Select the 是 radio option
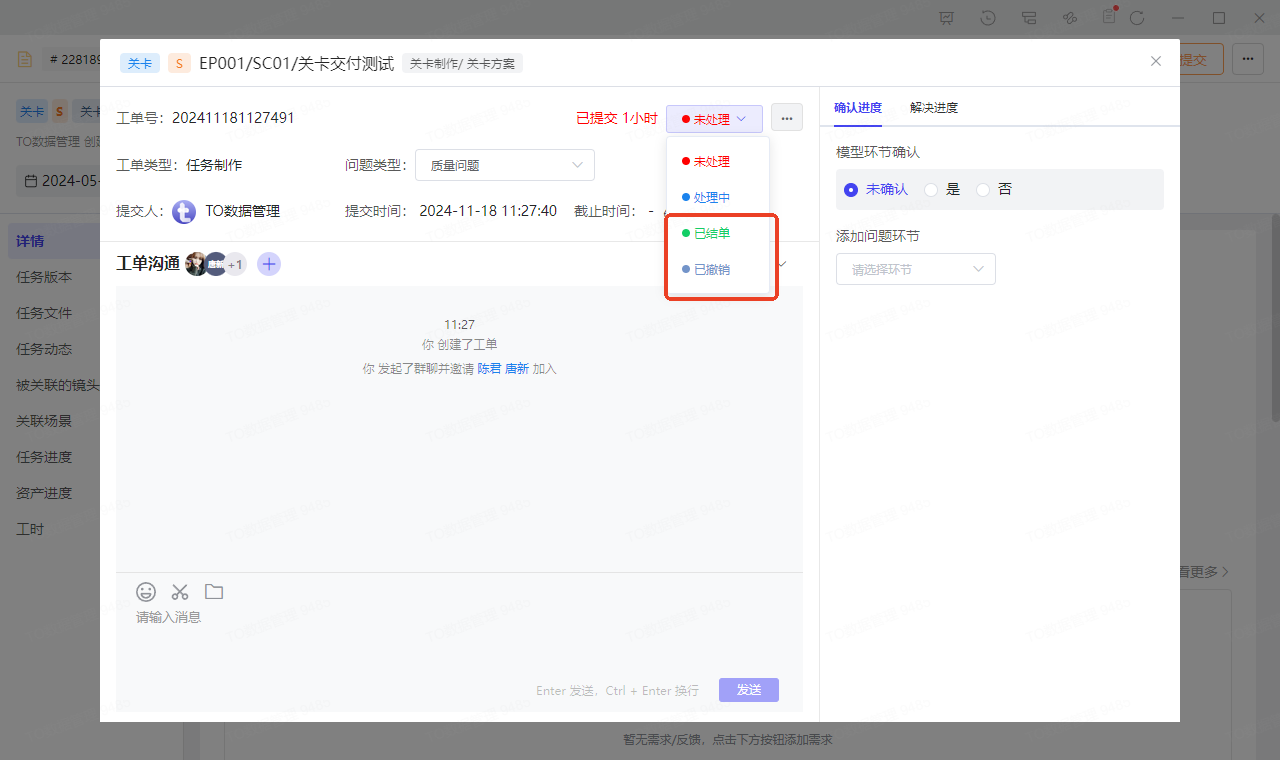 click(931, 190)
